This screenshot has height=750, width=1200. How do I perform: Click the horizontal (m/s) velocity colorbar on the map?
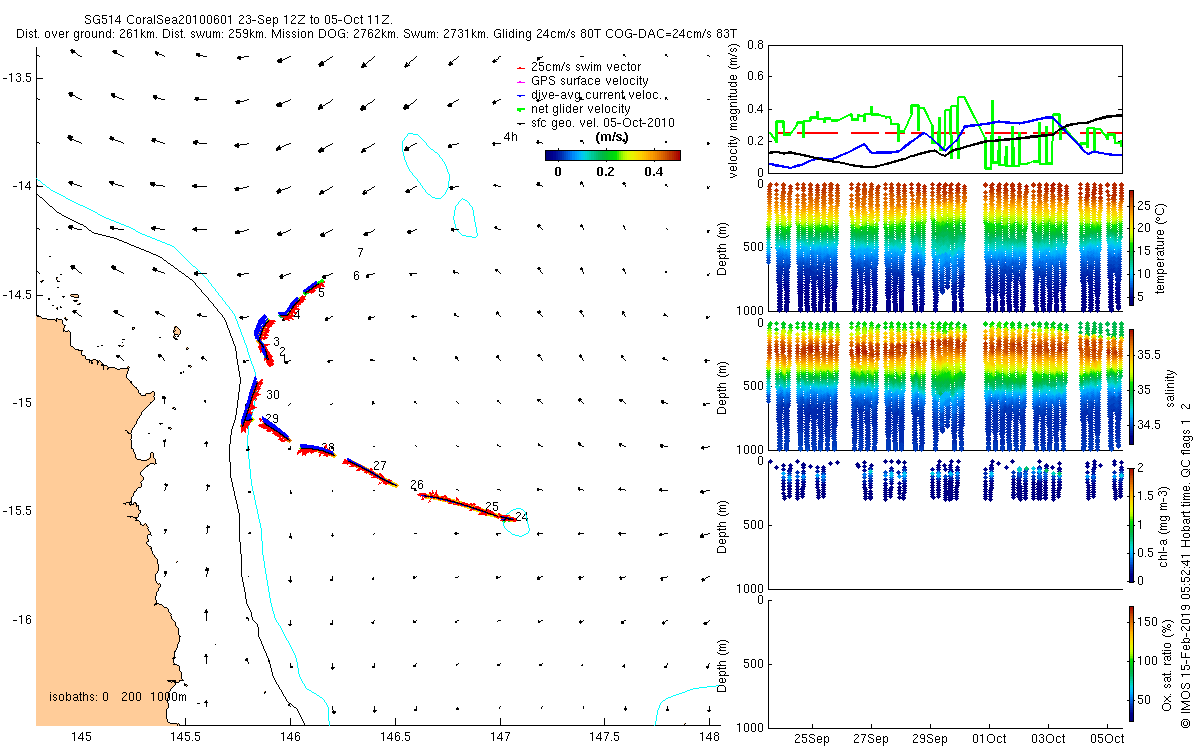coord(612,155)
